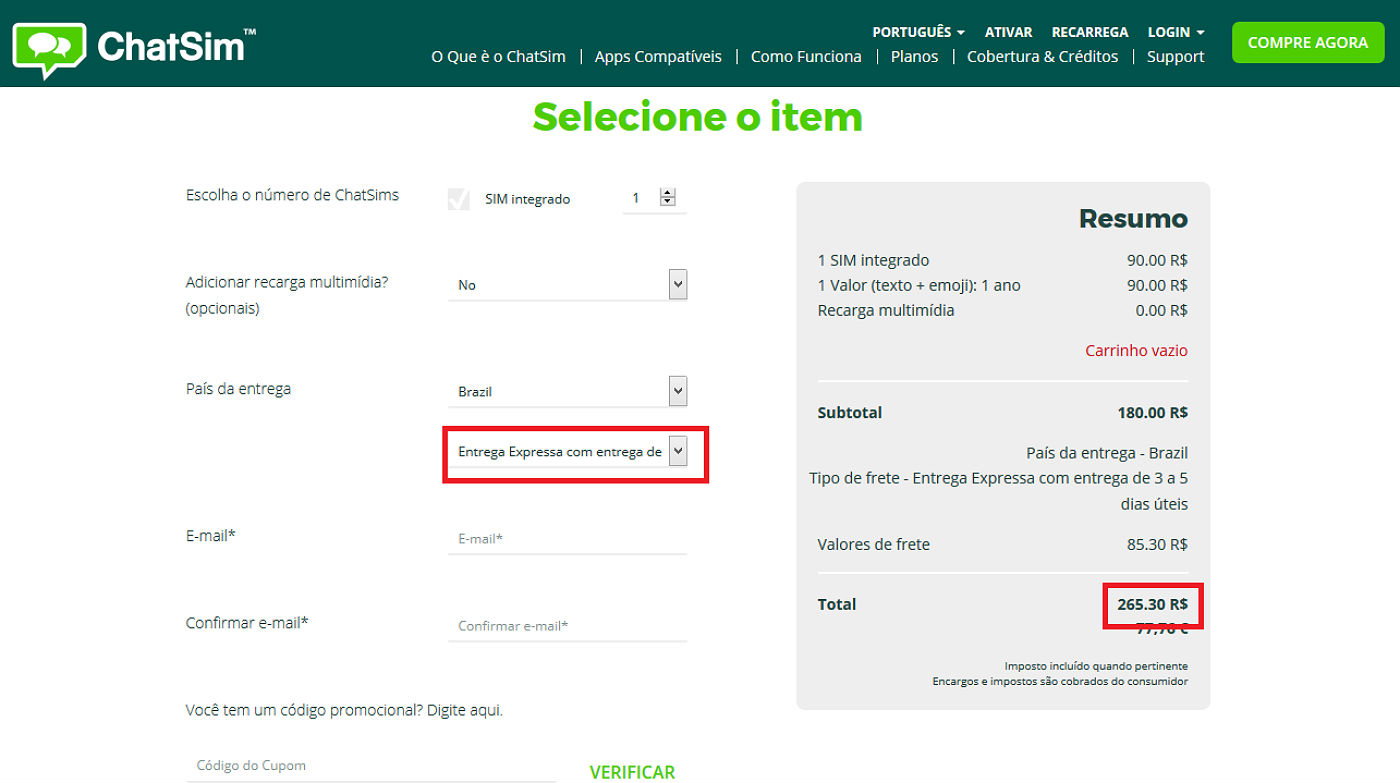Focus the E-mail input field

tap(567, 538)
